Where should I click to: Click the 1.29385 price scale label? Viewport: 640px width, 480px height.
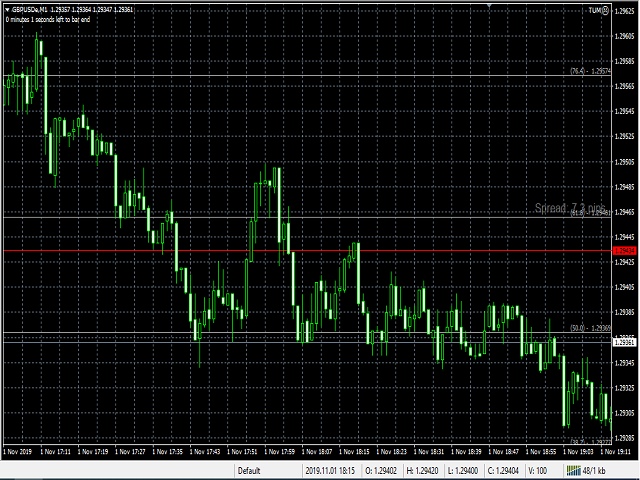coord(624,313)
